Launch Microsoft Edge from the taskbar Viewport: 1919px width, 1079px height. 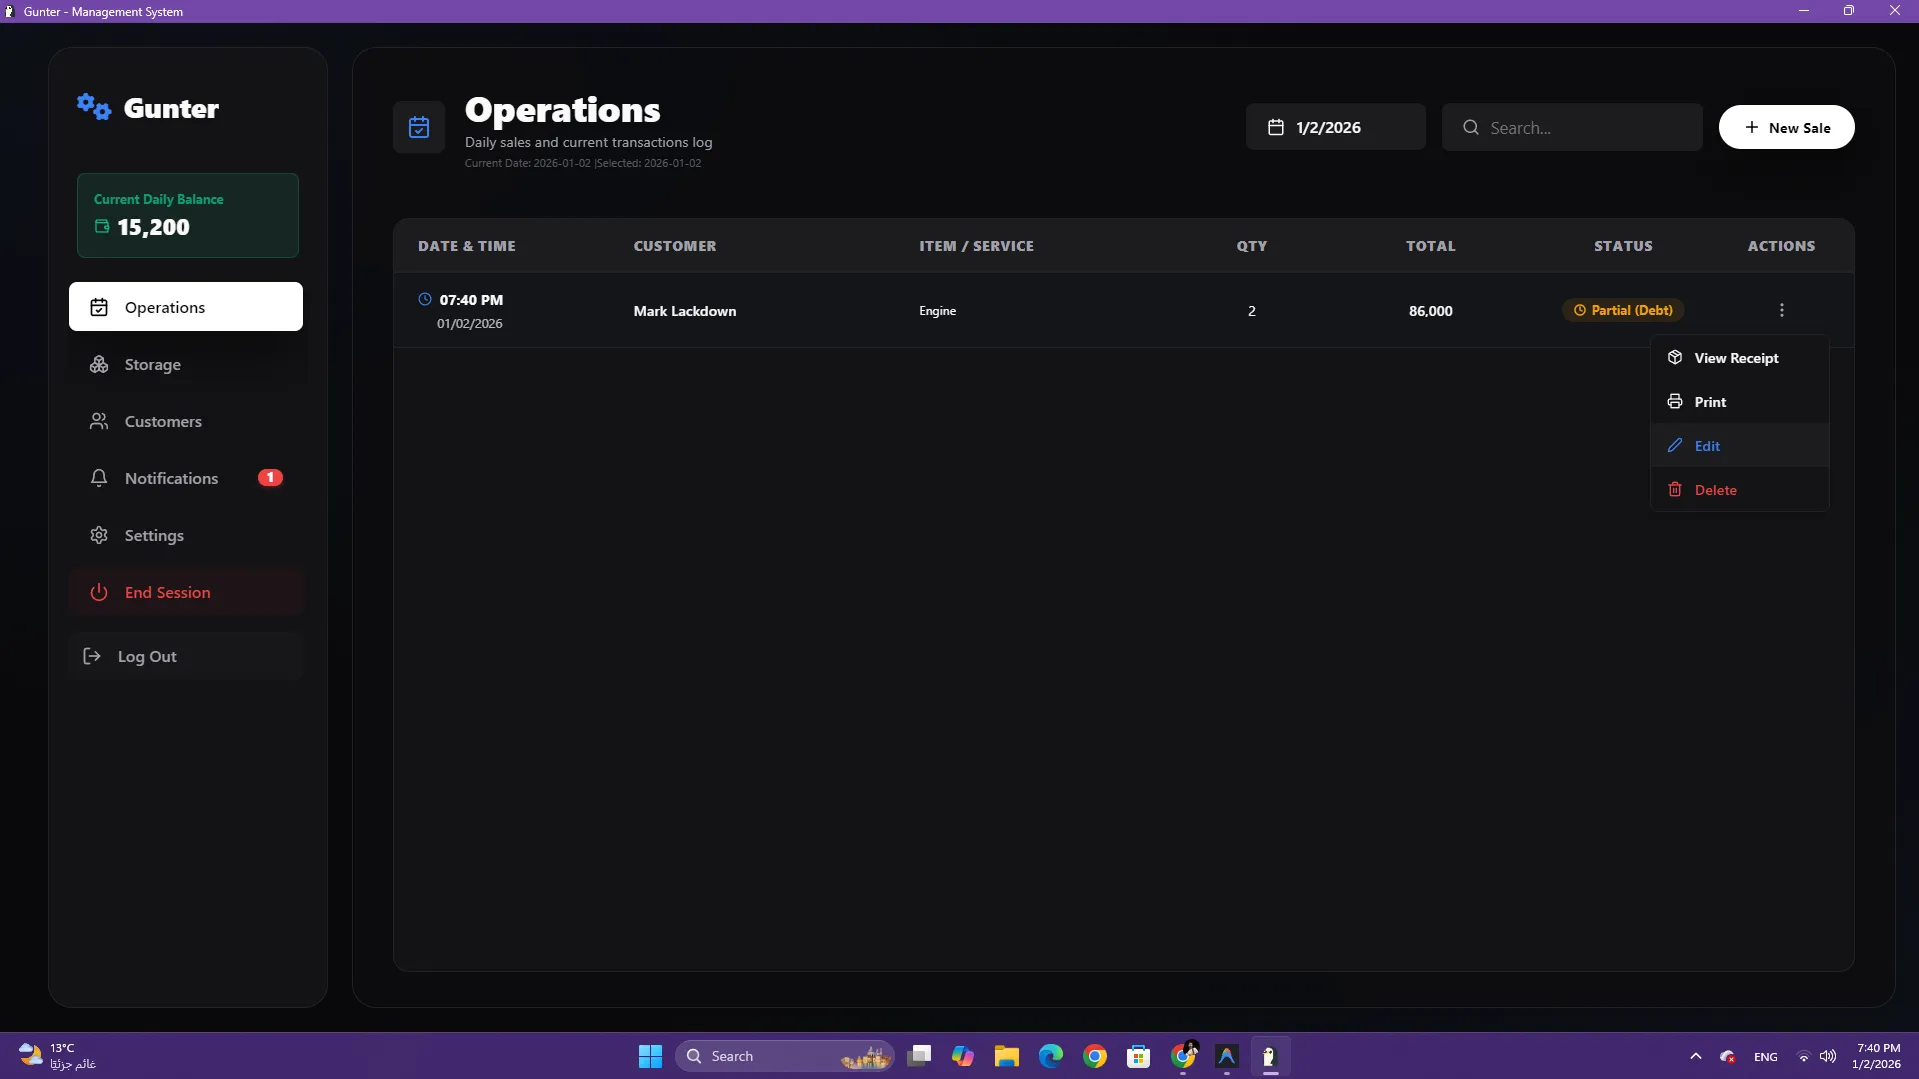tap(1050, 1056)
